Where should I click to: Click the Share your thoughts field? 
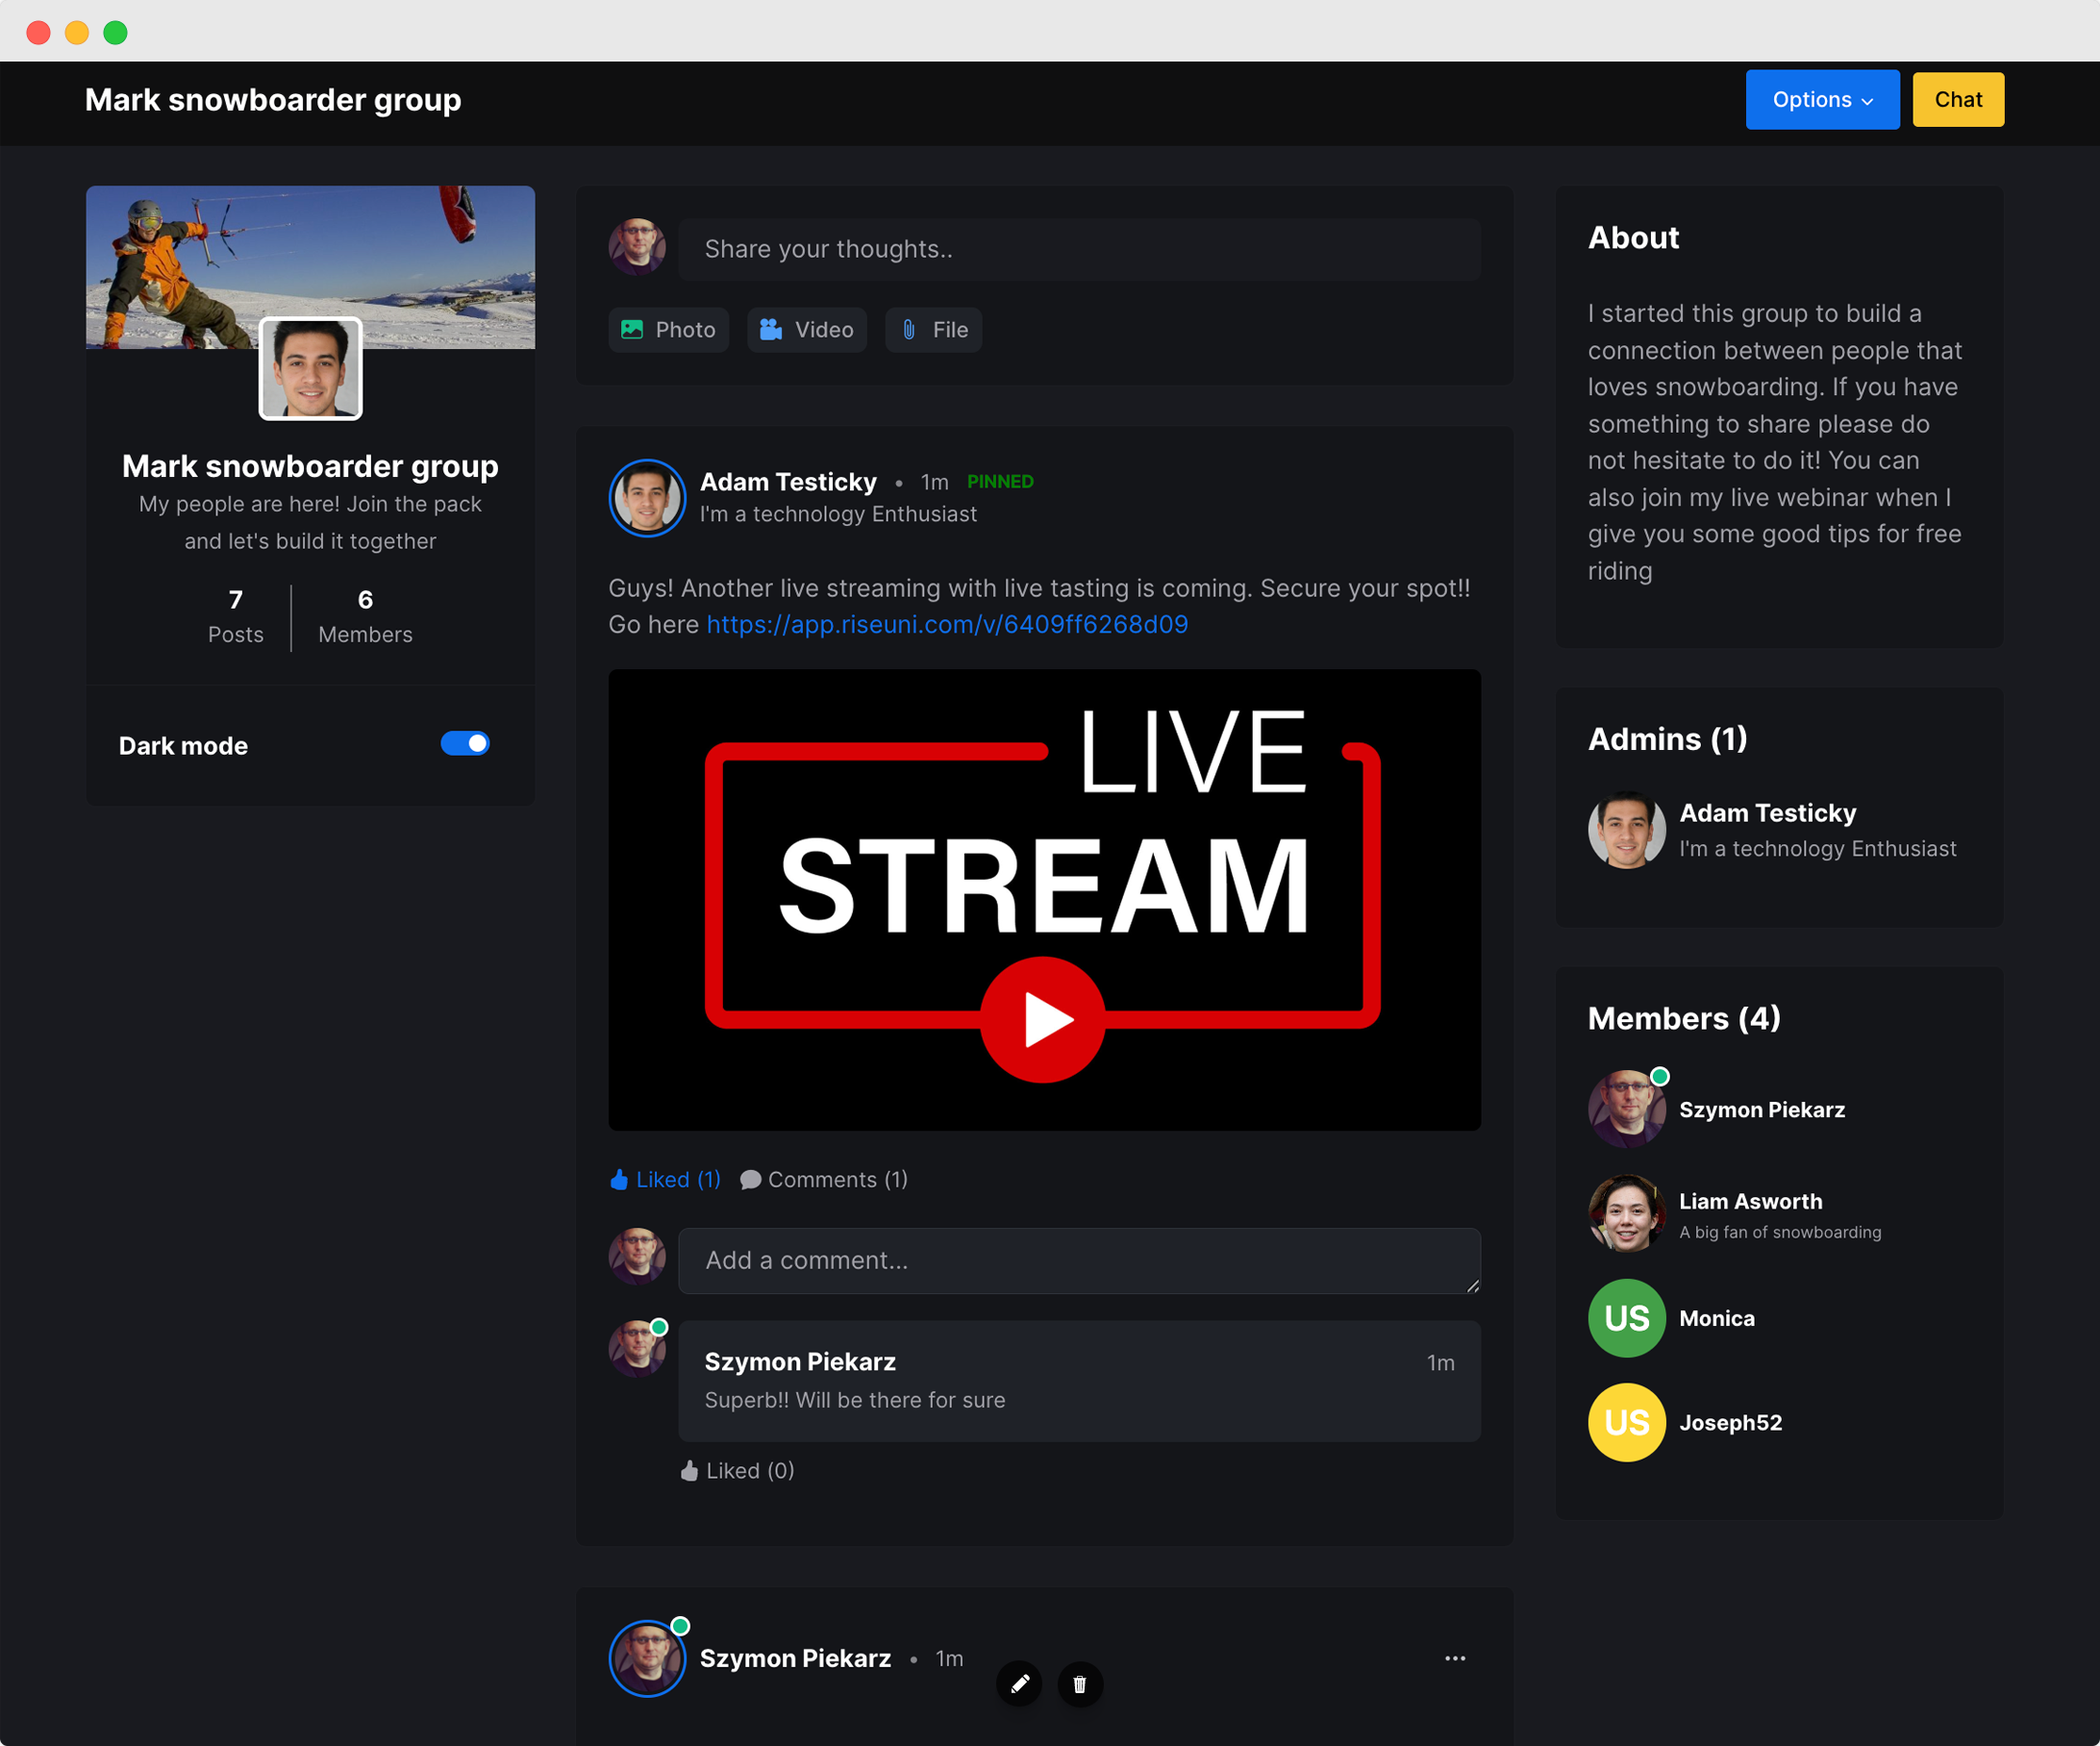tap(1078, 250)
